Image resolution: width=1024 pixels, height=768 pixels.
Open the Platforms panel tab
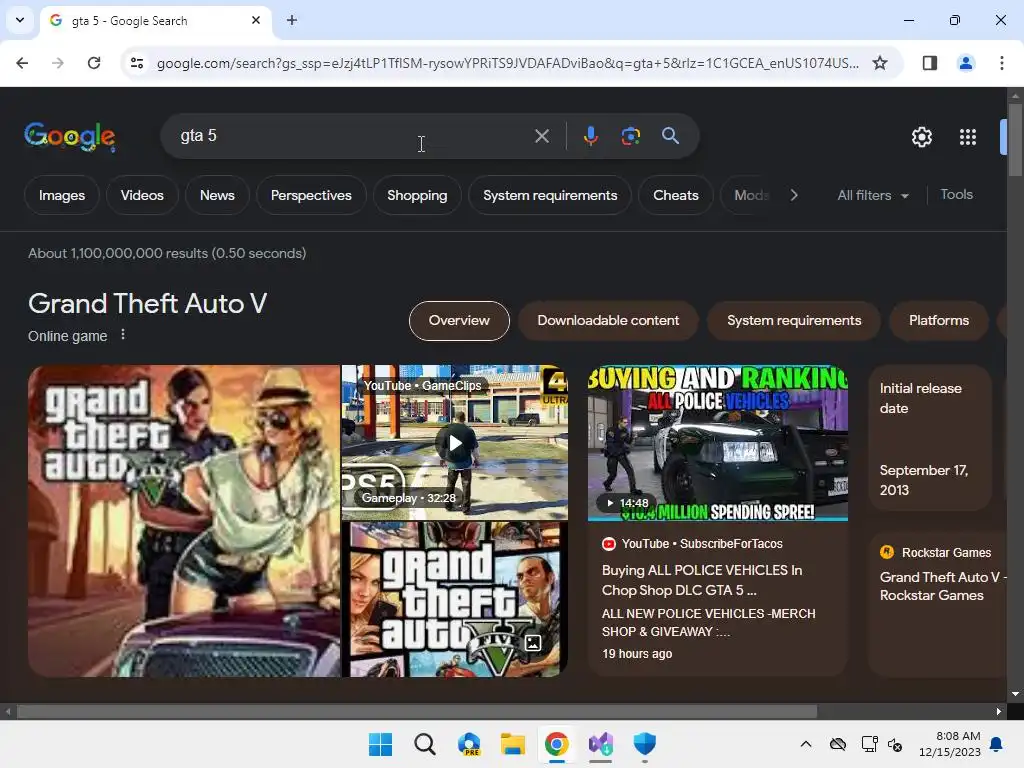[938, 321]
